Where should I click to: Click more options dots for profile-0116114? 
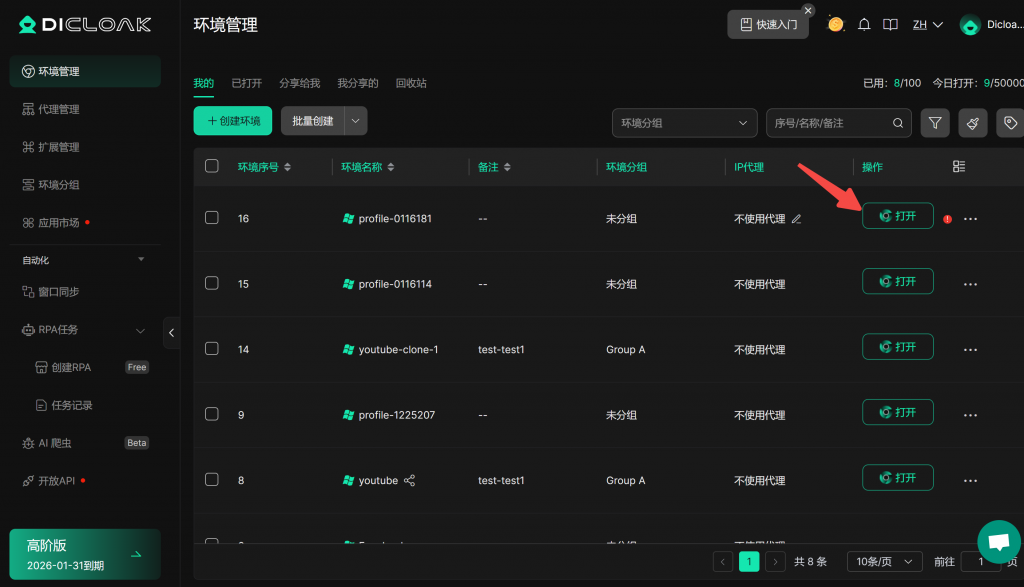pos(970,284)
